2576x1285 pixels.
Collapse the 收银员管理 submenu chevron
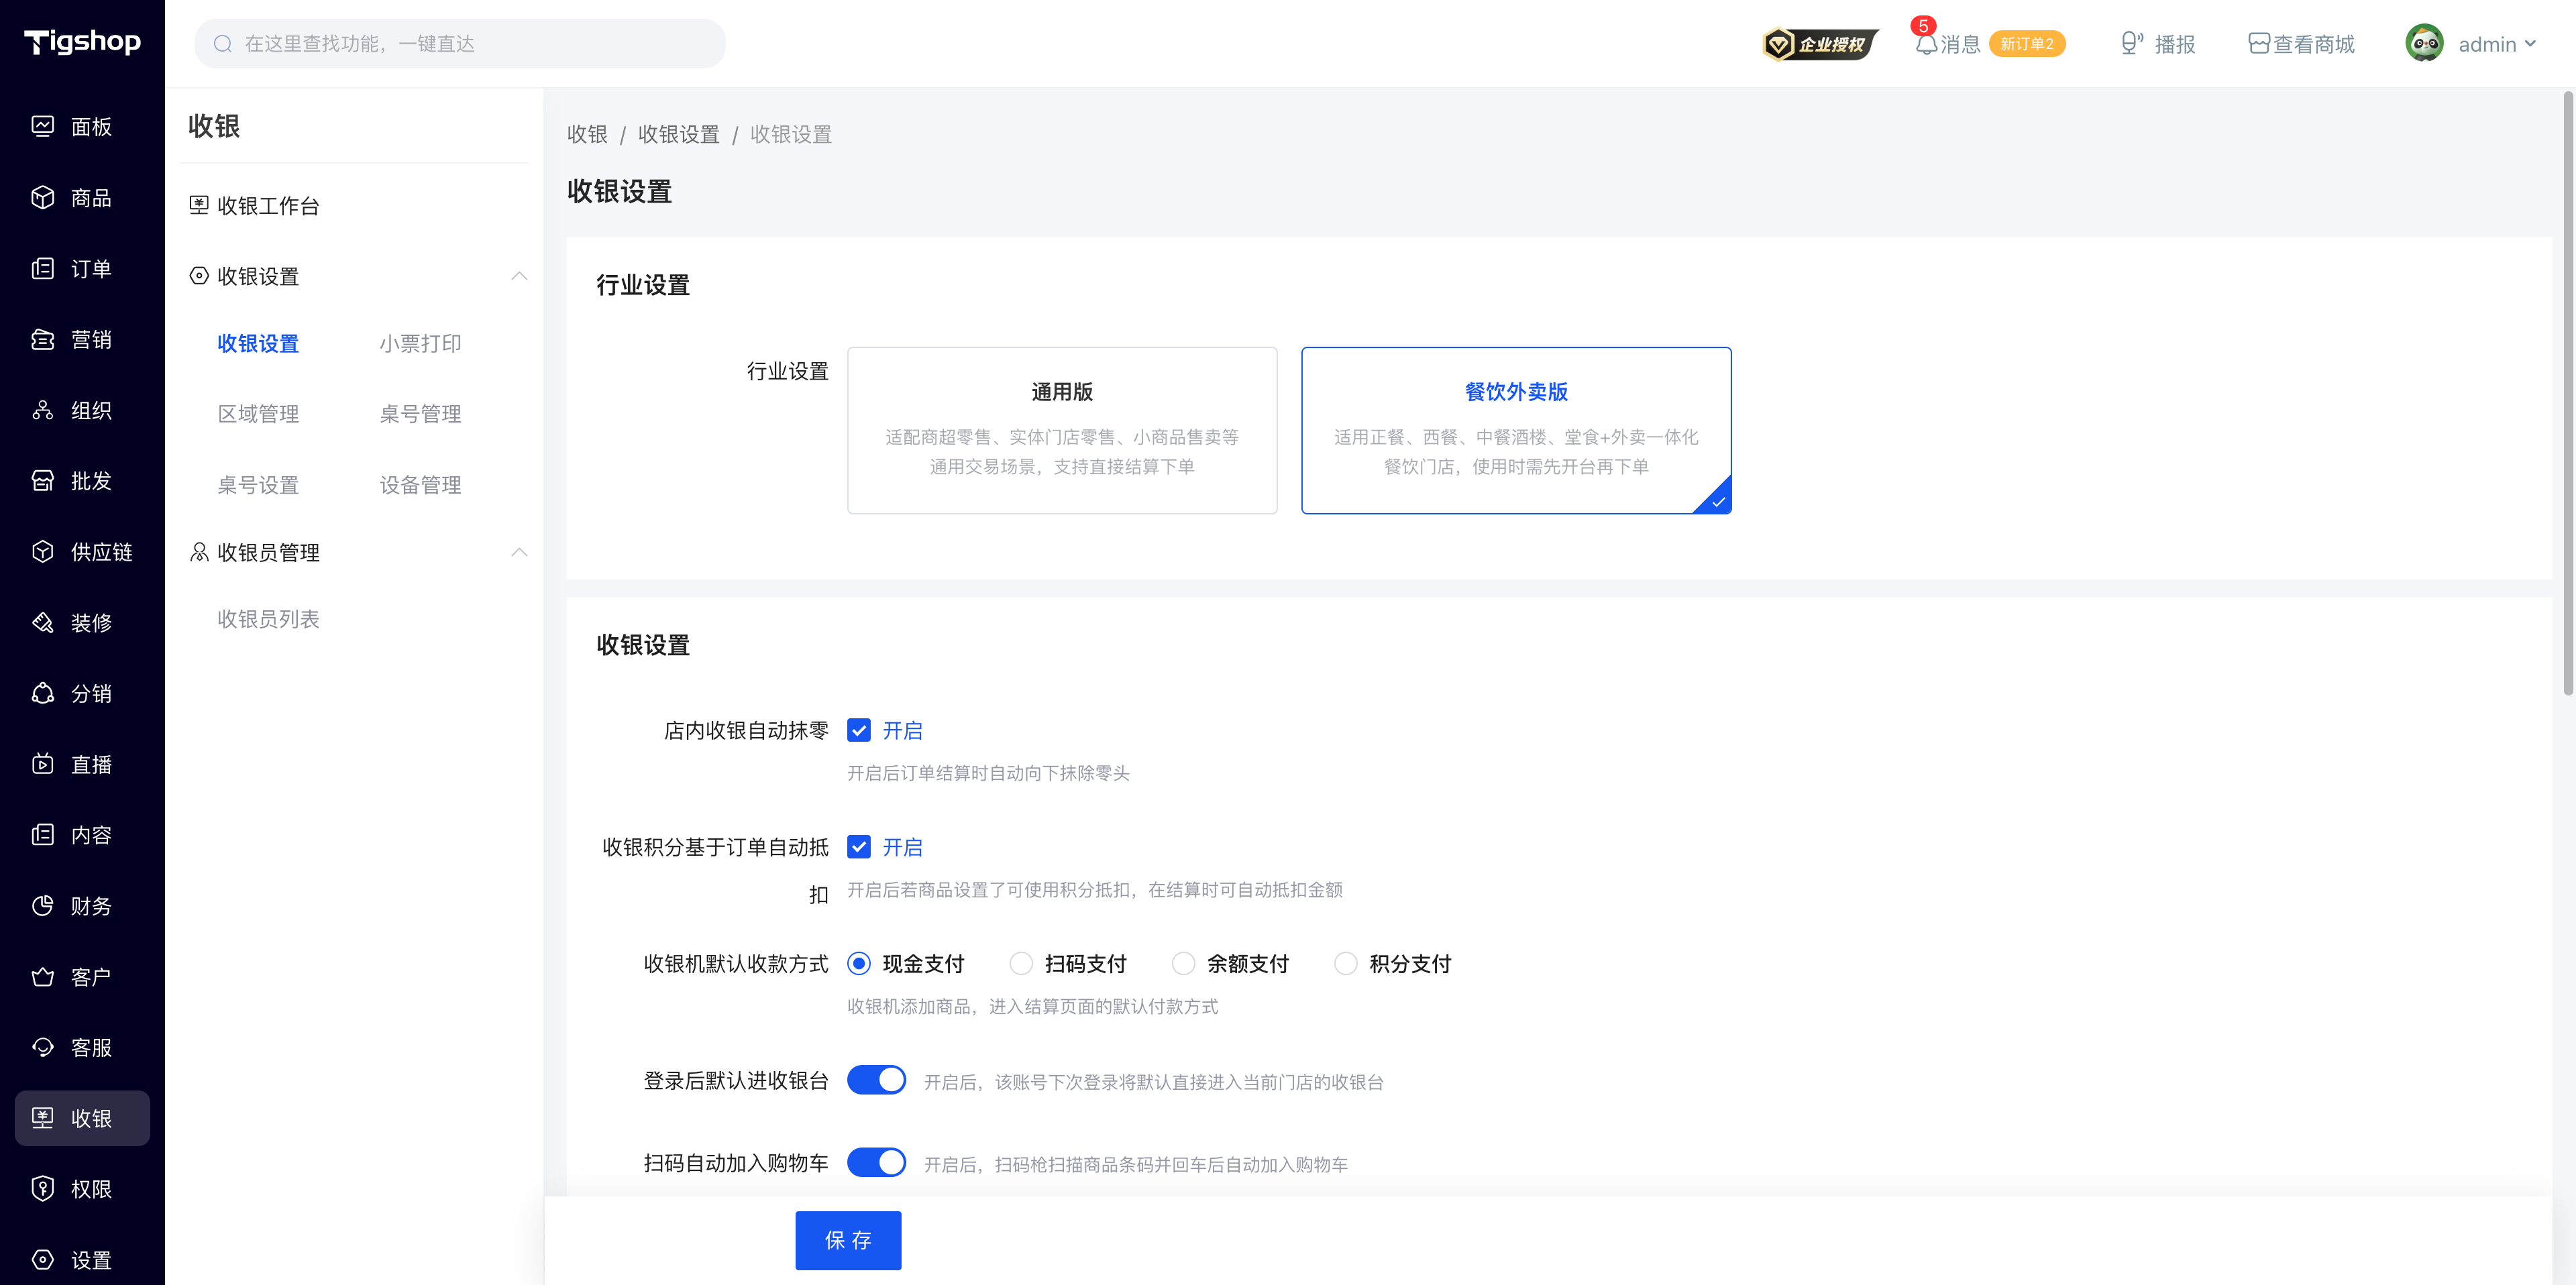pos(519,552)
